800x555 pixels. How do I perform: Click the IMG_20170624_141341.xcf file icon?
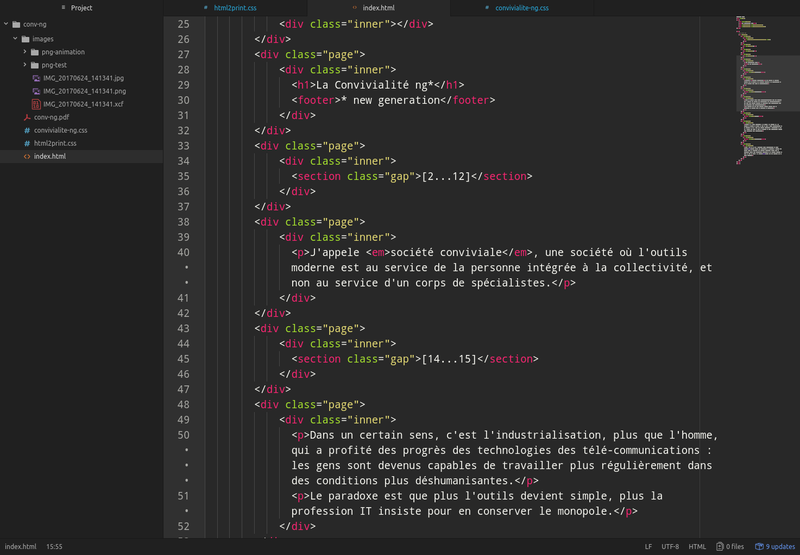(36, 104)
